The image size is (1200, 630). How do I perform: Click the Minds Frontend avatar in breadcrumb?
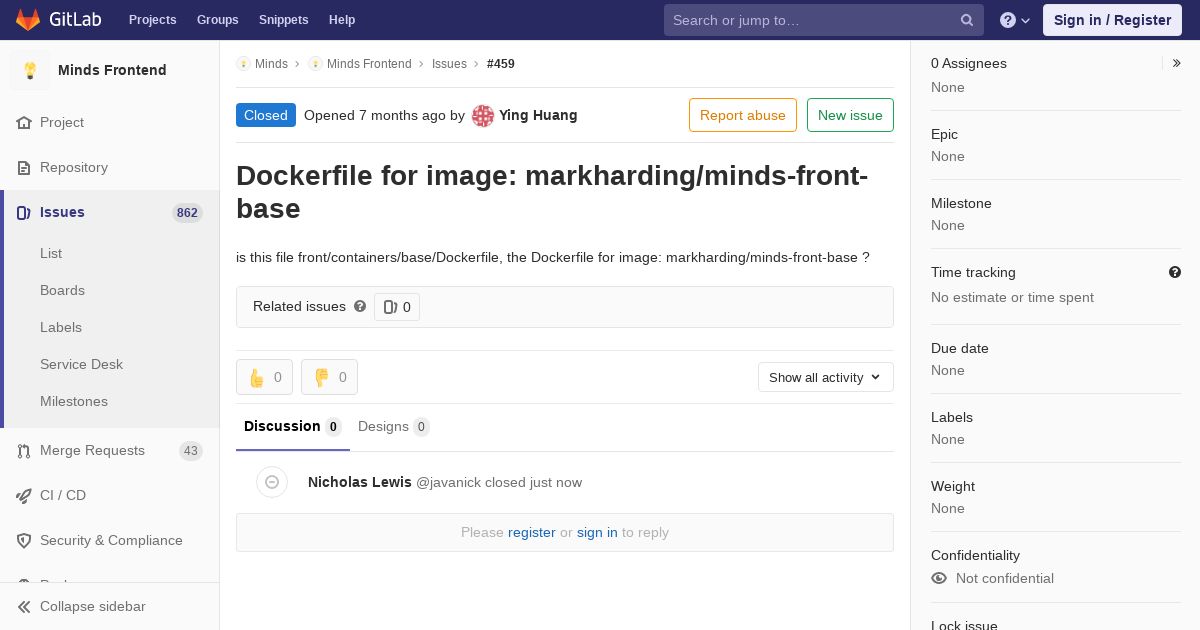pyautogui.click(x=315, y=64)
